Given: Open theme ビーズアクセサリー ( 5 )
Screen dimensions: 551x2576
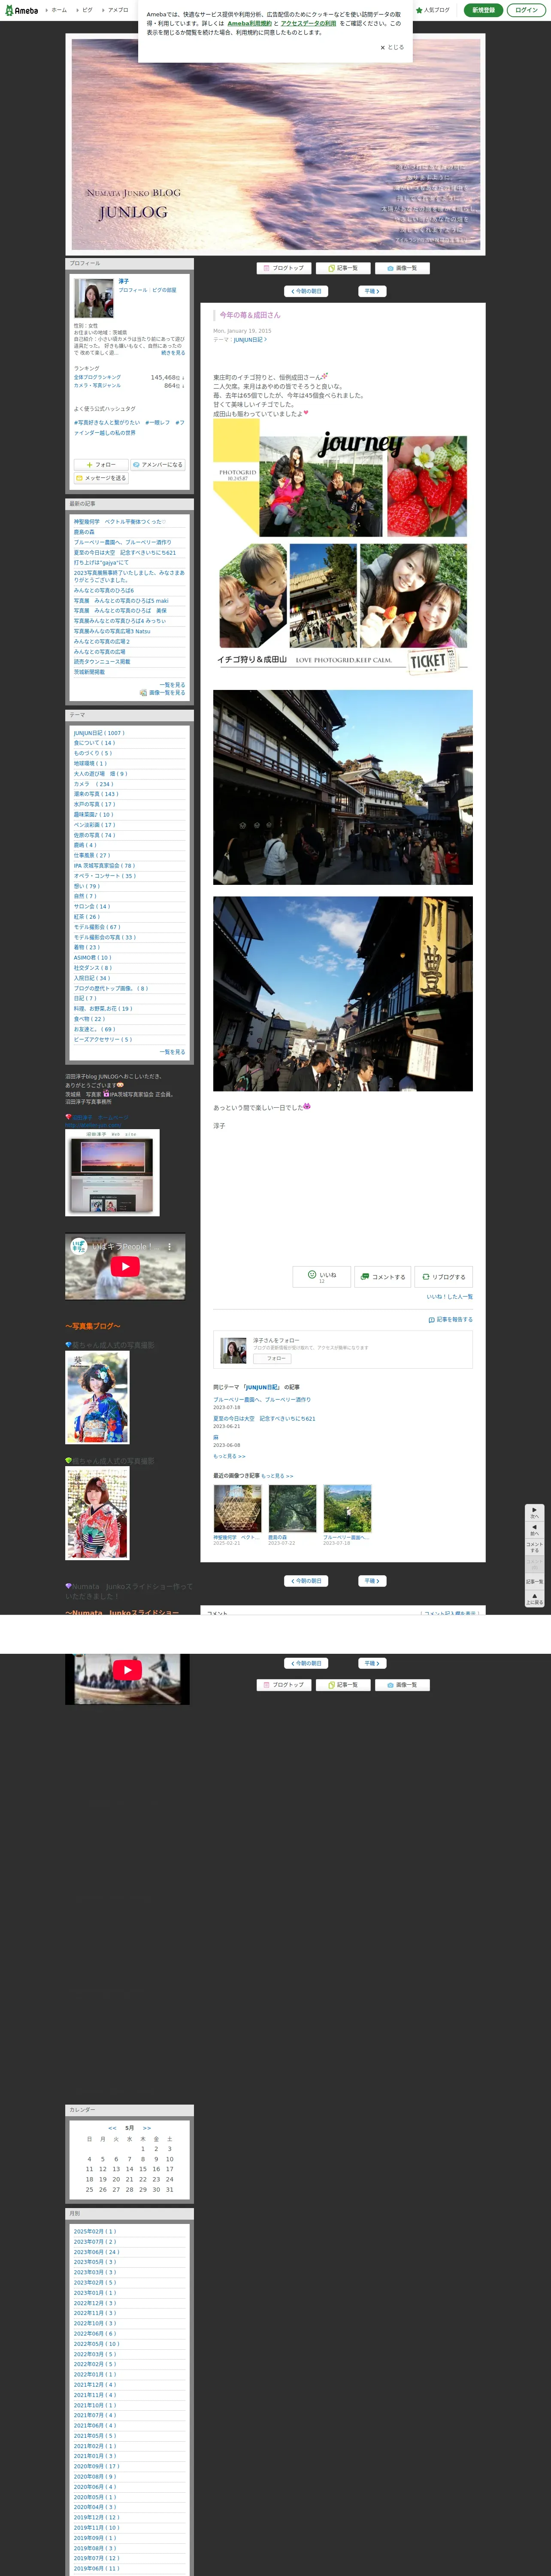Looking at the screenshot, I should coord(102,1040).
